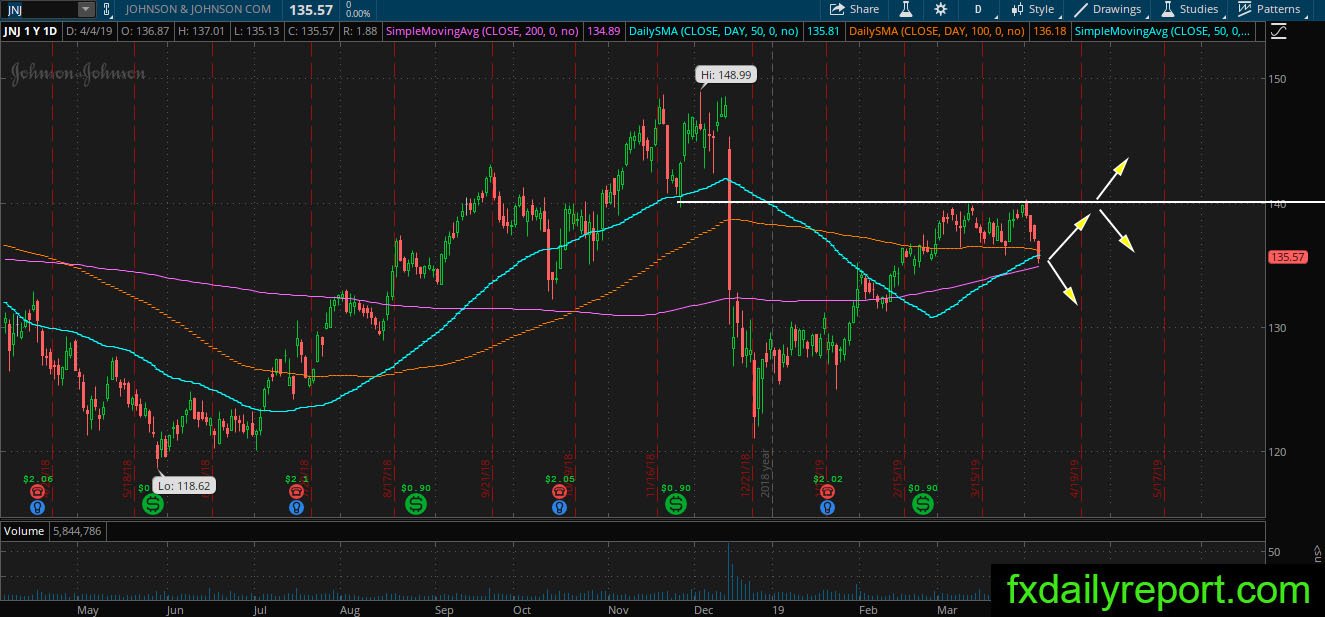Click the $0.90 dividend icon between Feb and Mar
1325x617 pixels.
pyautogui.click(x=922, y=506)
